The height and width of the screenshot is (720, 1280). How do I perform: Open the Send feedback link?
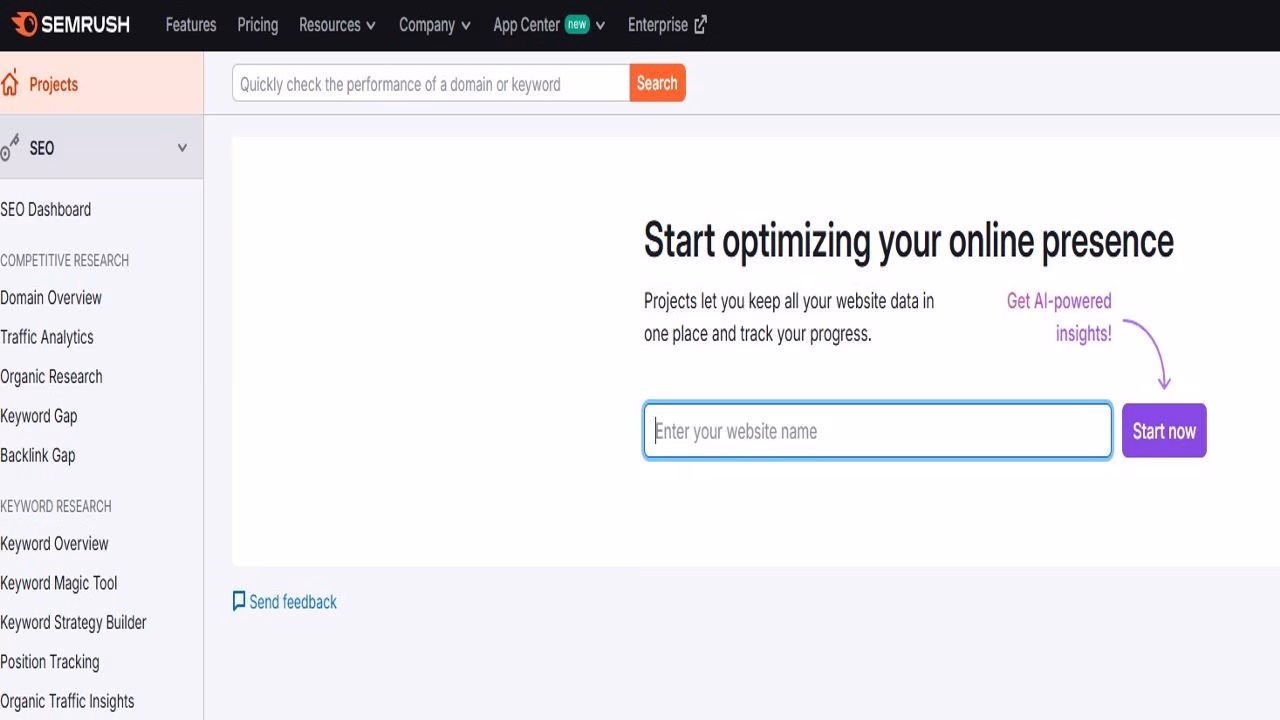292,601
